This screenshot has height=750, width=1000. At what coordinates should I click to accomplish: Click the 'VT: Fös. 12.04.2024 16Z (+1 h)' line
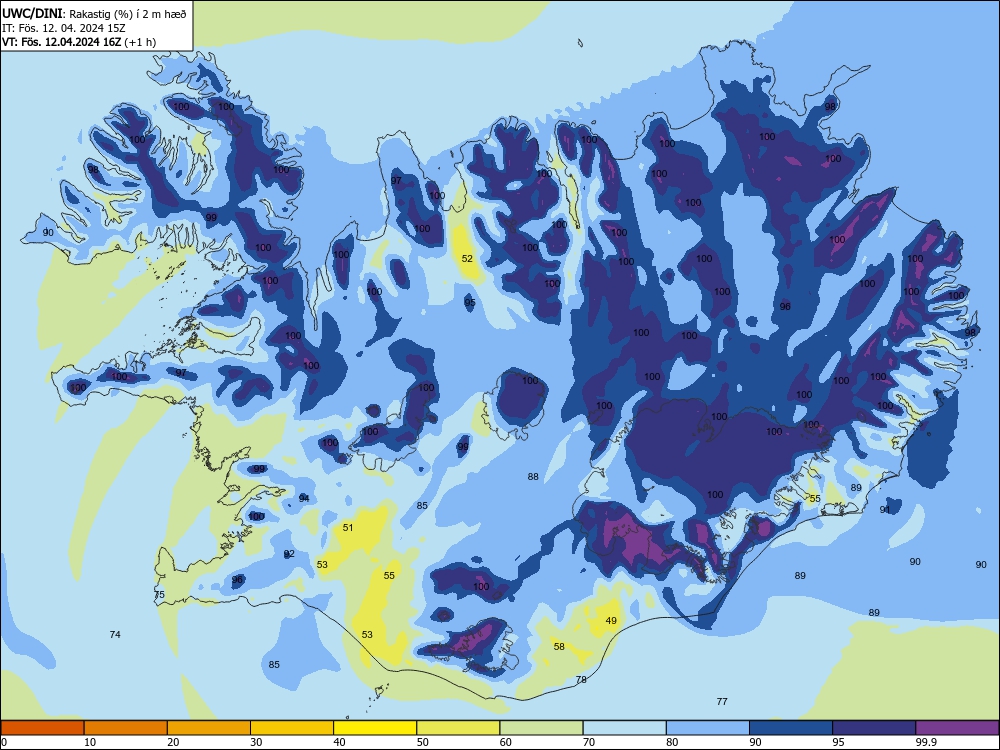click(79, 42)
